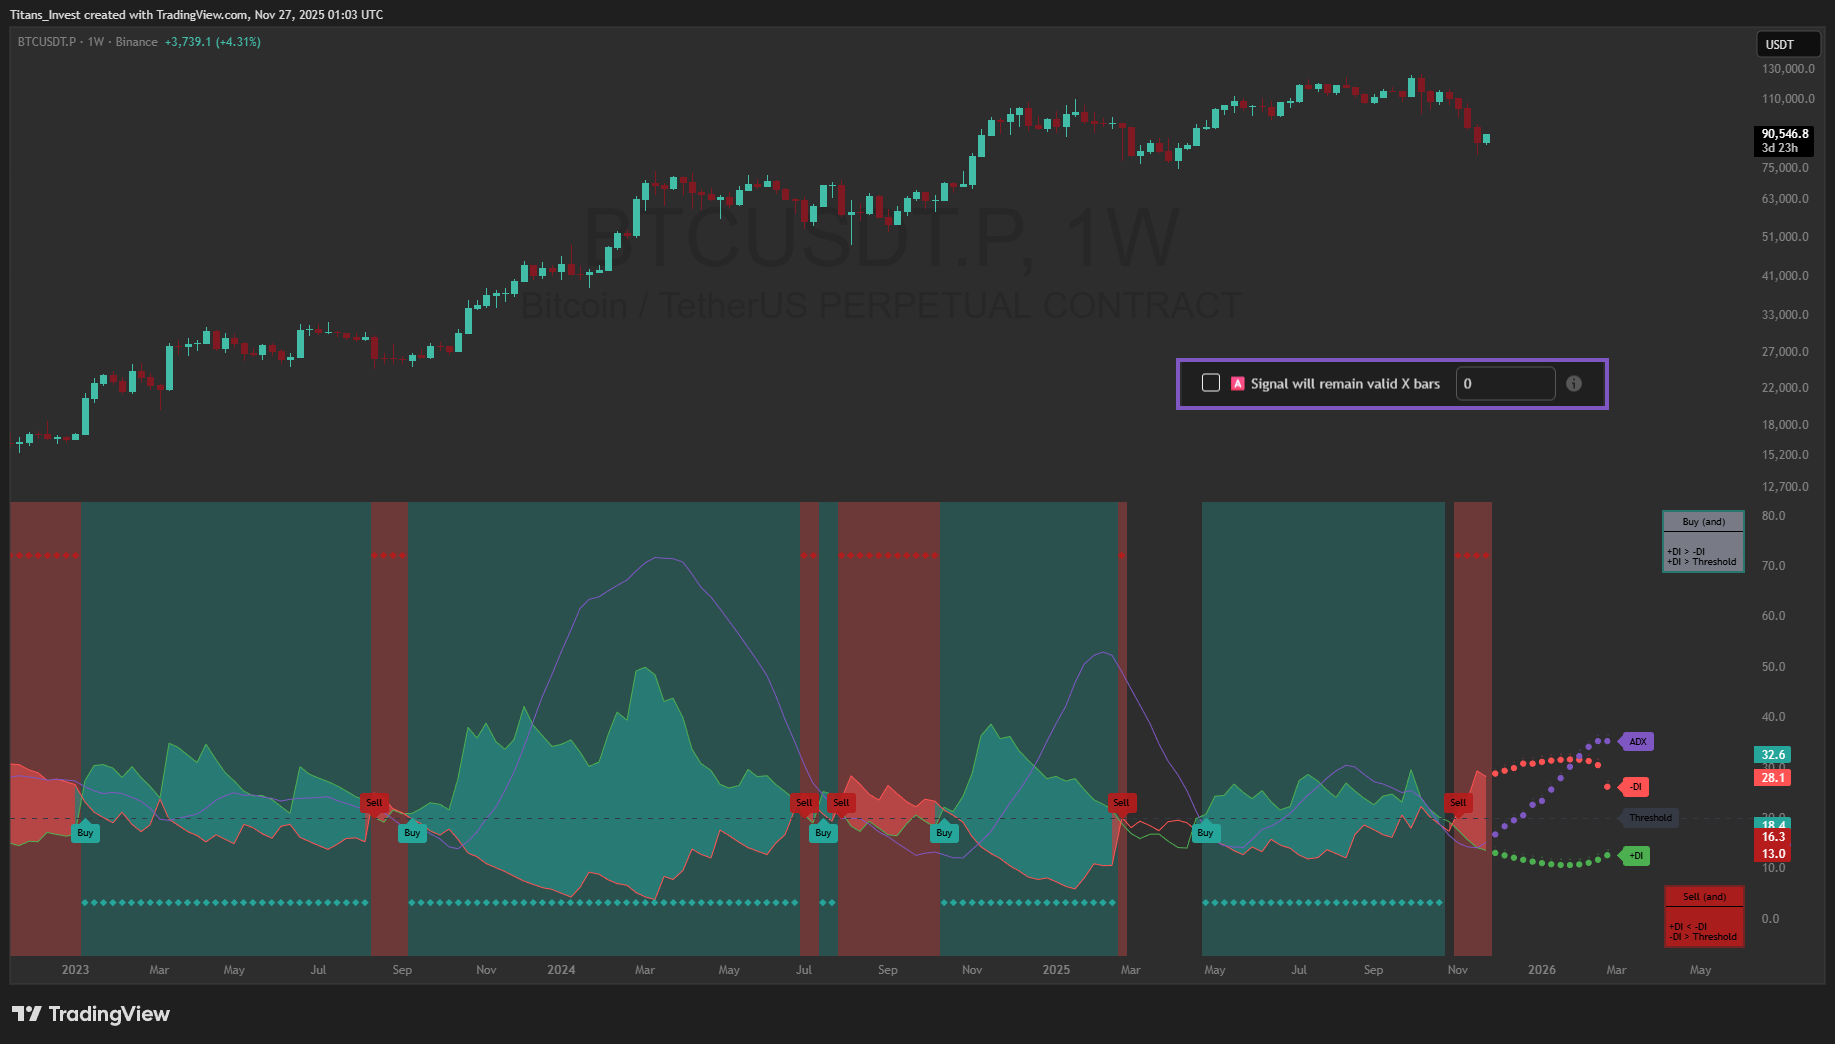Screen dimensions: 1835x1044
Task: Click the Buy (and) conditions table
Action: coord(1703,541)
